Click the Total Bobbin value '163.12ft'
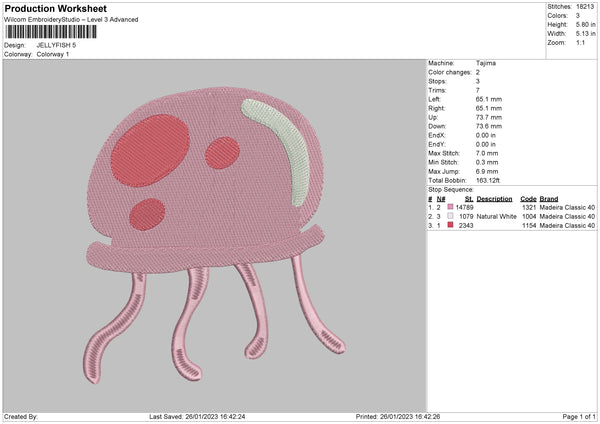Image resolution: width=600 pixels, height=424 pixels. point(488,180)
